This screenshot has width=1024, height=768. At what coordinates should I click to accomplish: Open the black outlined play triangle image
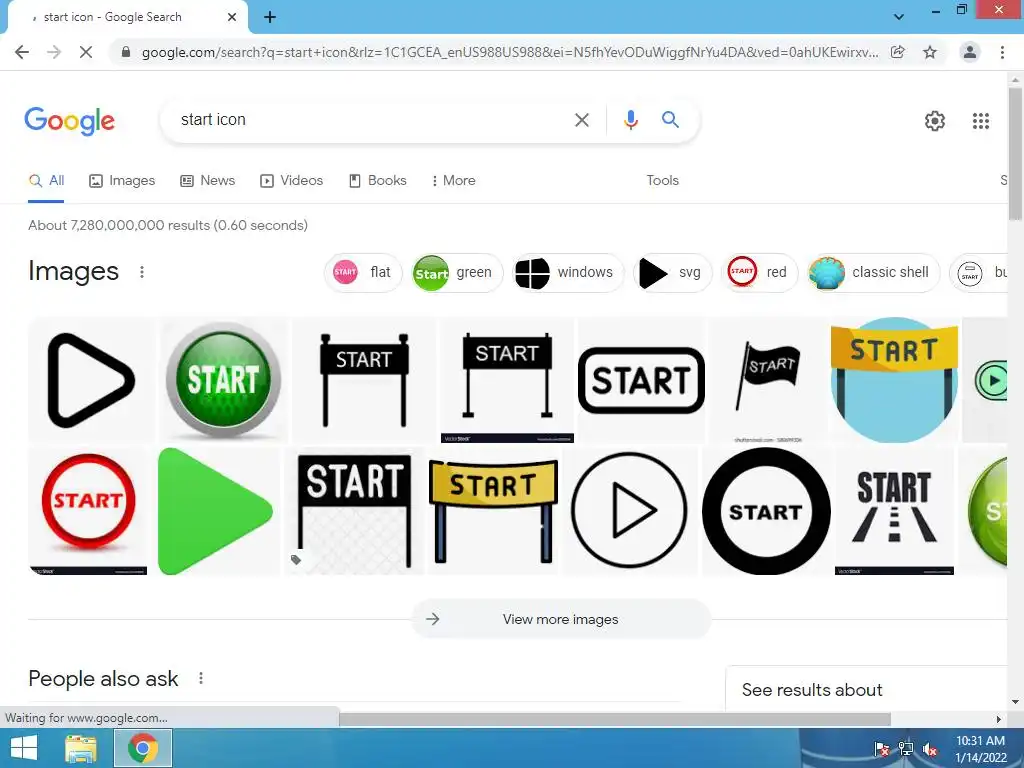pyautogui.click(x=91, y=380)
